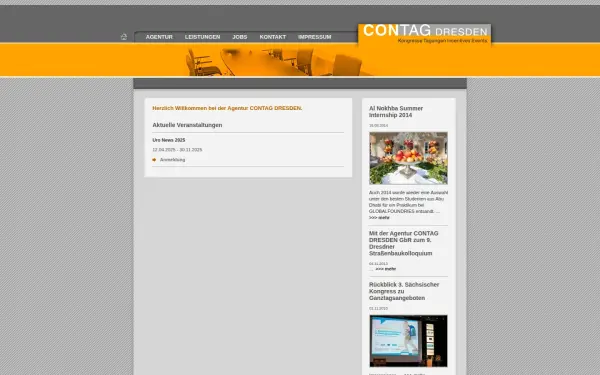The height and width of the screenshot is (375, 600).
Task: Open Rückblick 3. Sächsischer Kongress headline
Action: [x=404, y=291]
